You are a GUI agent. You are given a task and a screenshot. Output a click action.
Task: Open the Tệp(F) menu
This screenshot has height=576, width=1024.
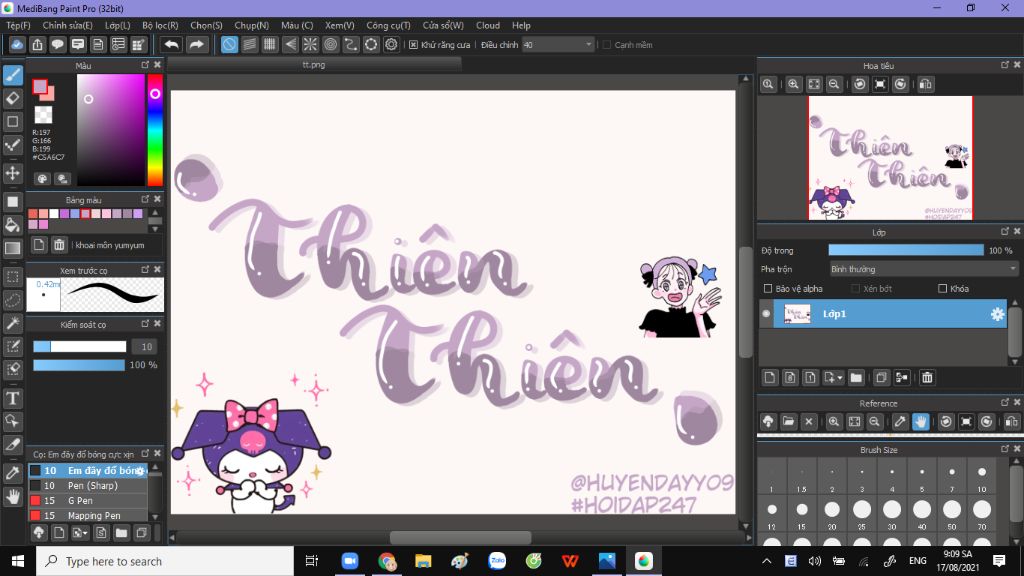click(18, 25)
